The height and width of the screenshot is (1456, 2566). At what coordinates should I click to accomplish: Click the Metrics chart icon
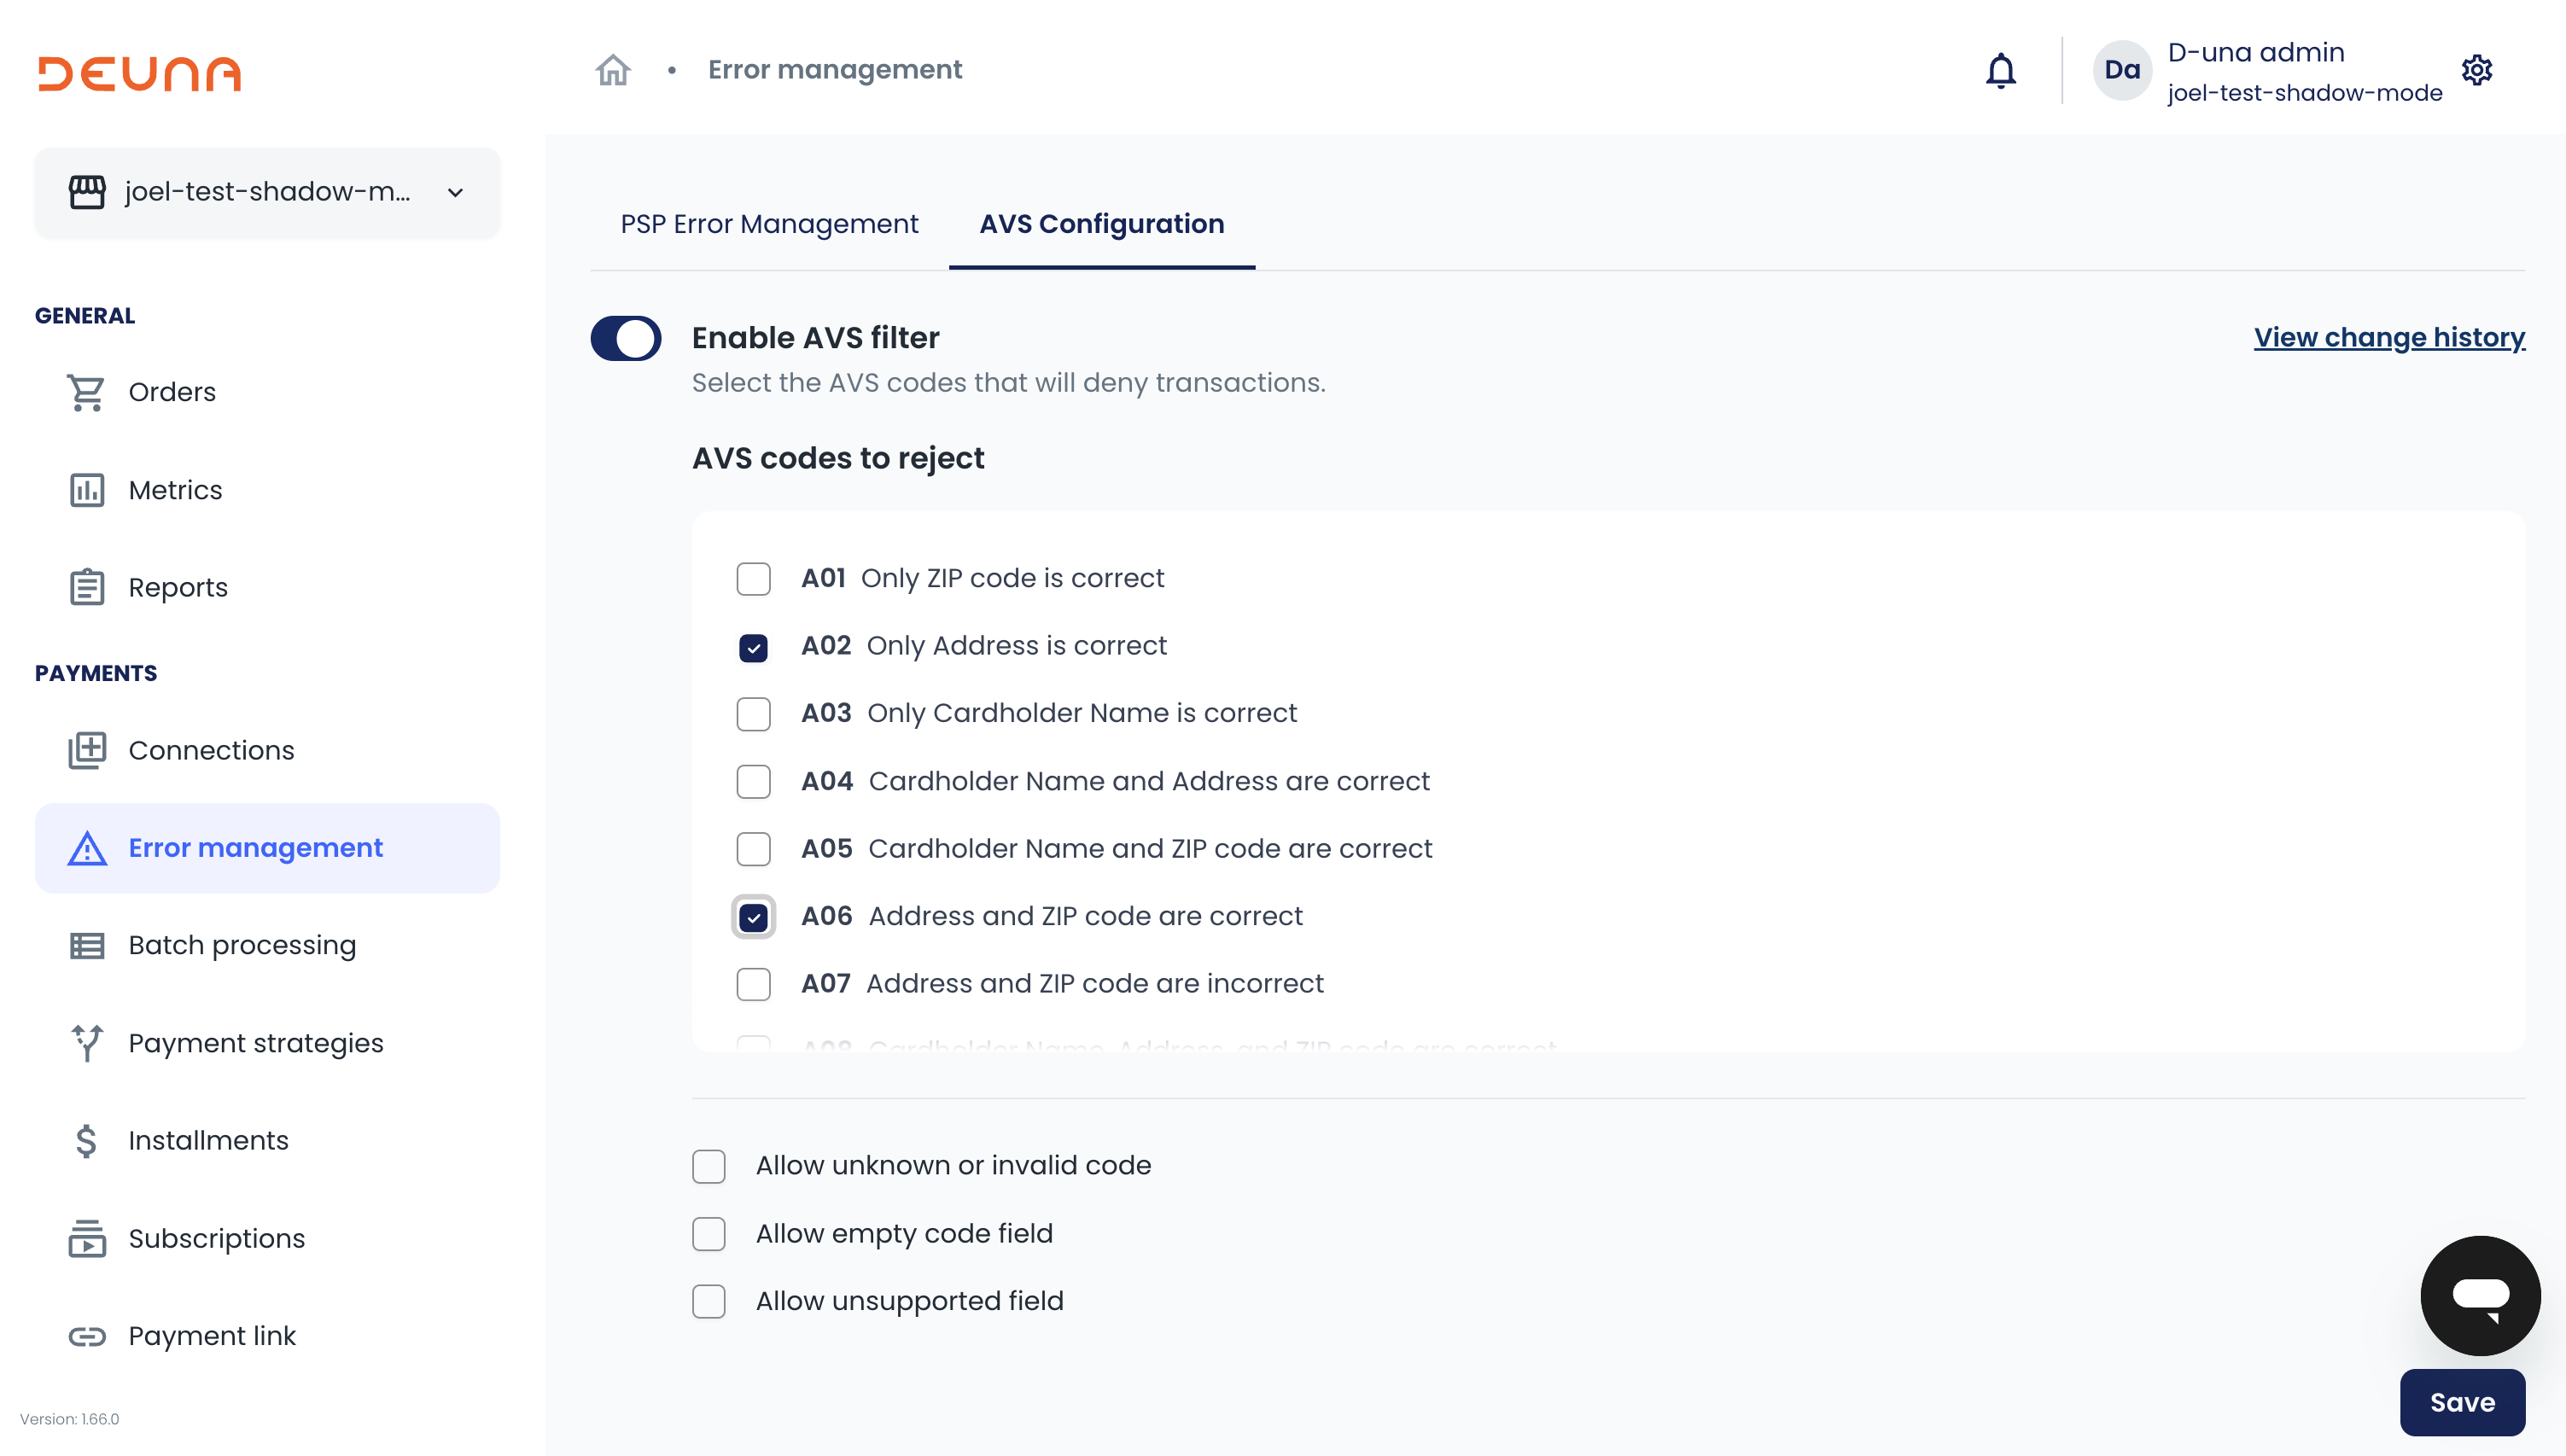[x=86, y=490]
